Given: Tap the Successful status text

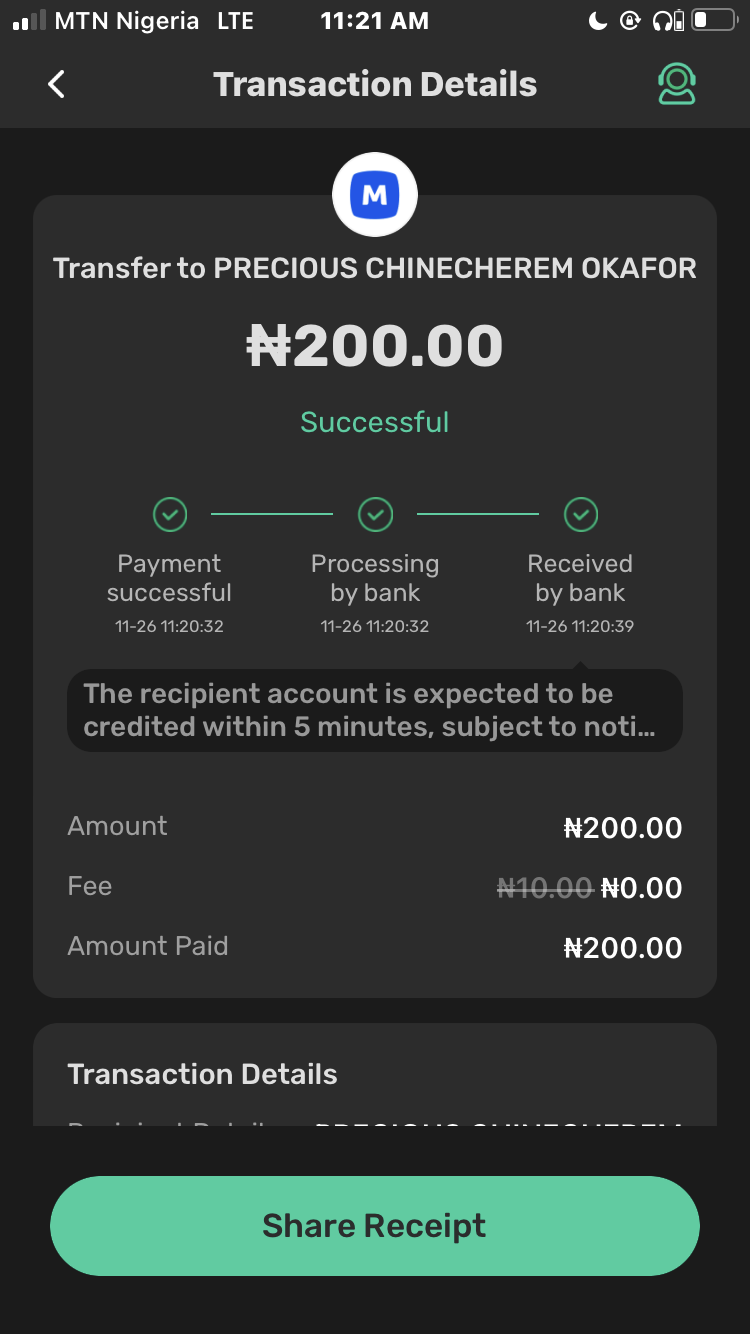Looking at the screenshot, I should point(375,422).
